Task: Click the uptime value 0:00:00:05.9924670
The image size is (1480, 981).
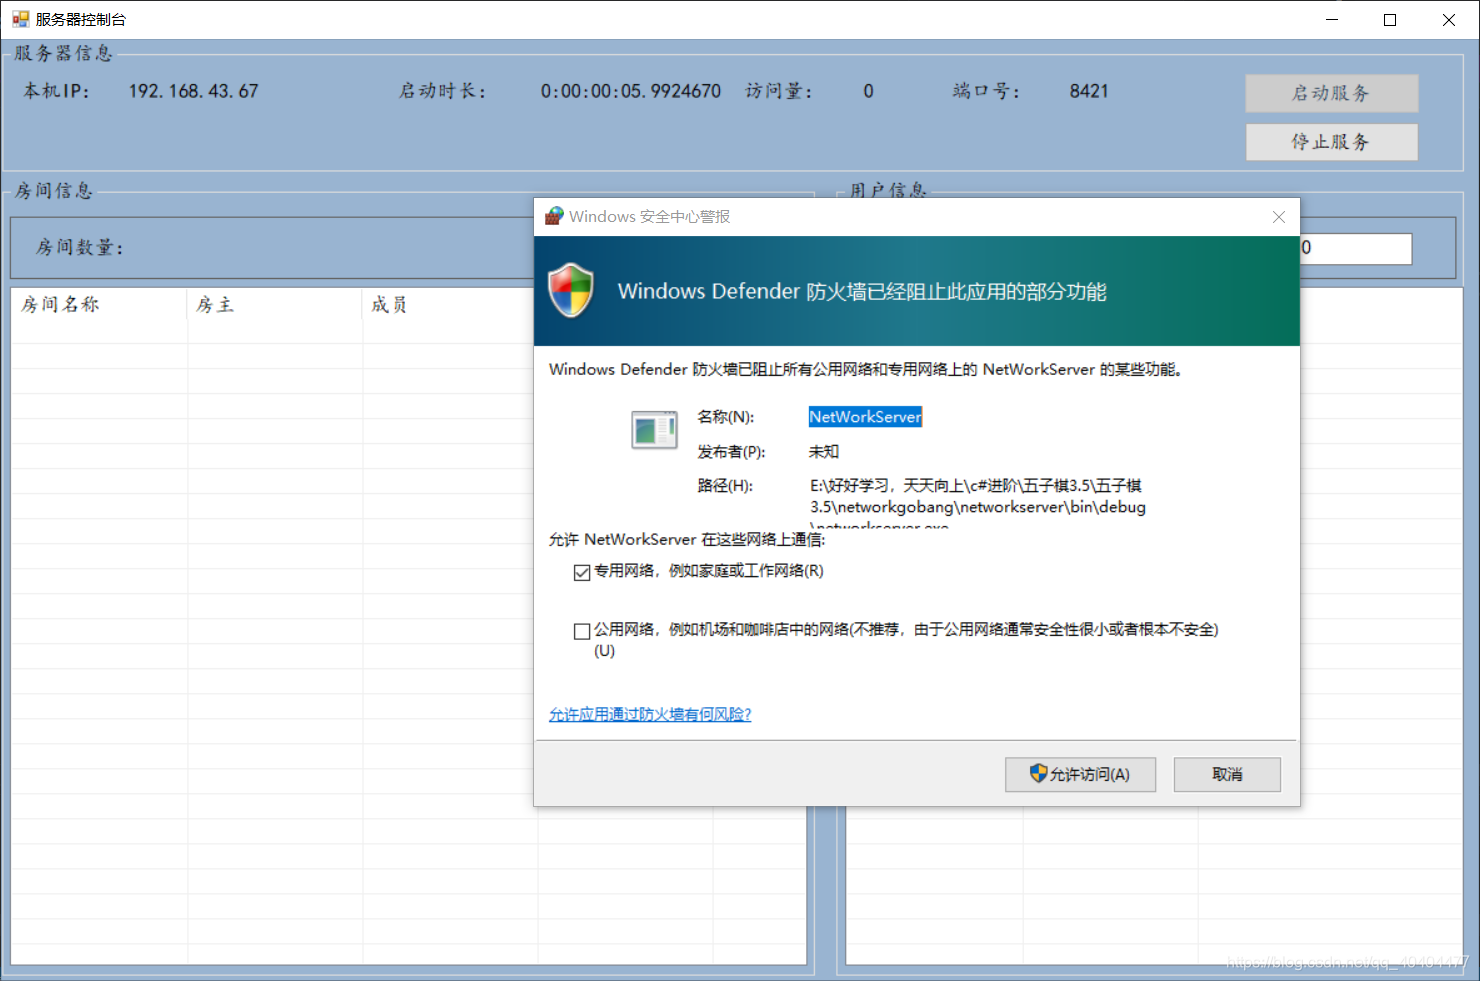Action: pyautogui.click(x=631, y=91)
